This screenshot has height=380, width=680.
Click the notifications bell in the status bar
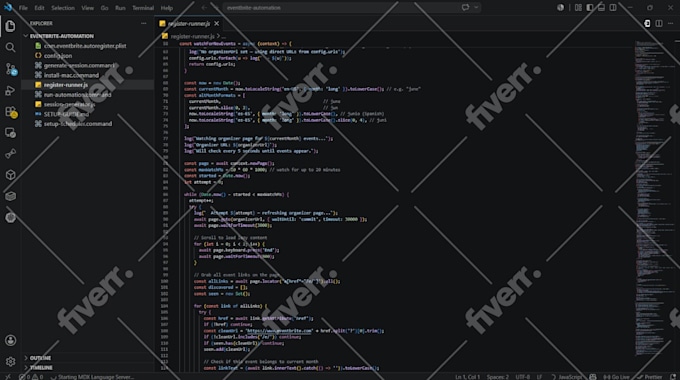coord(673,377)
